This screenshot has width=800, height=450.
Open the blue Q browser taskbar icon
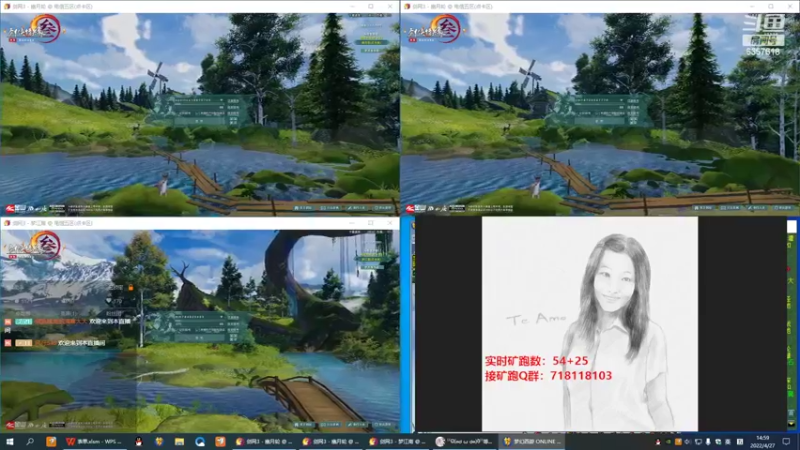199,441
